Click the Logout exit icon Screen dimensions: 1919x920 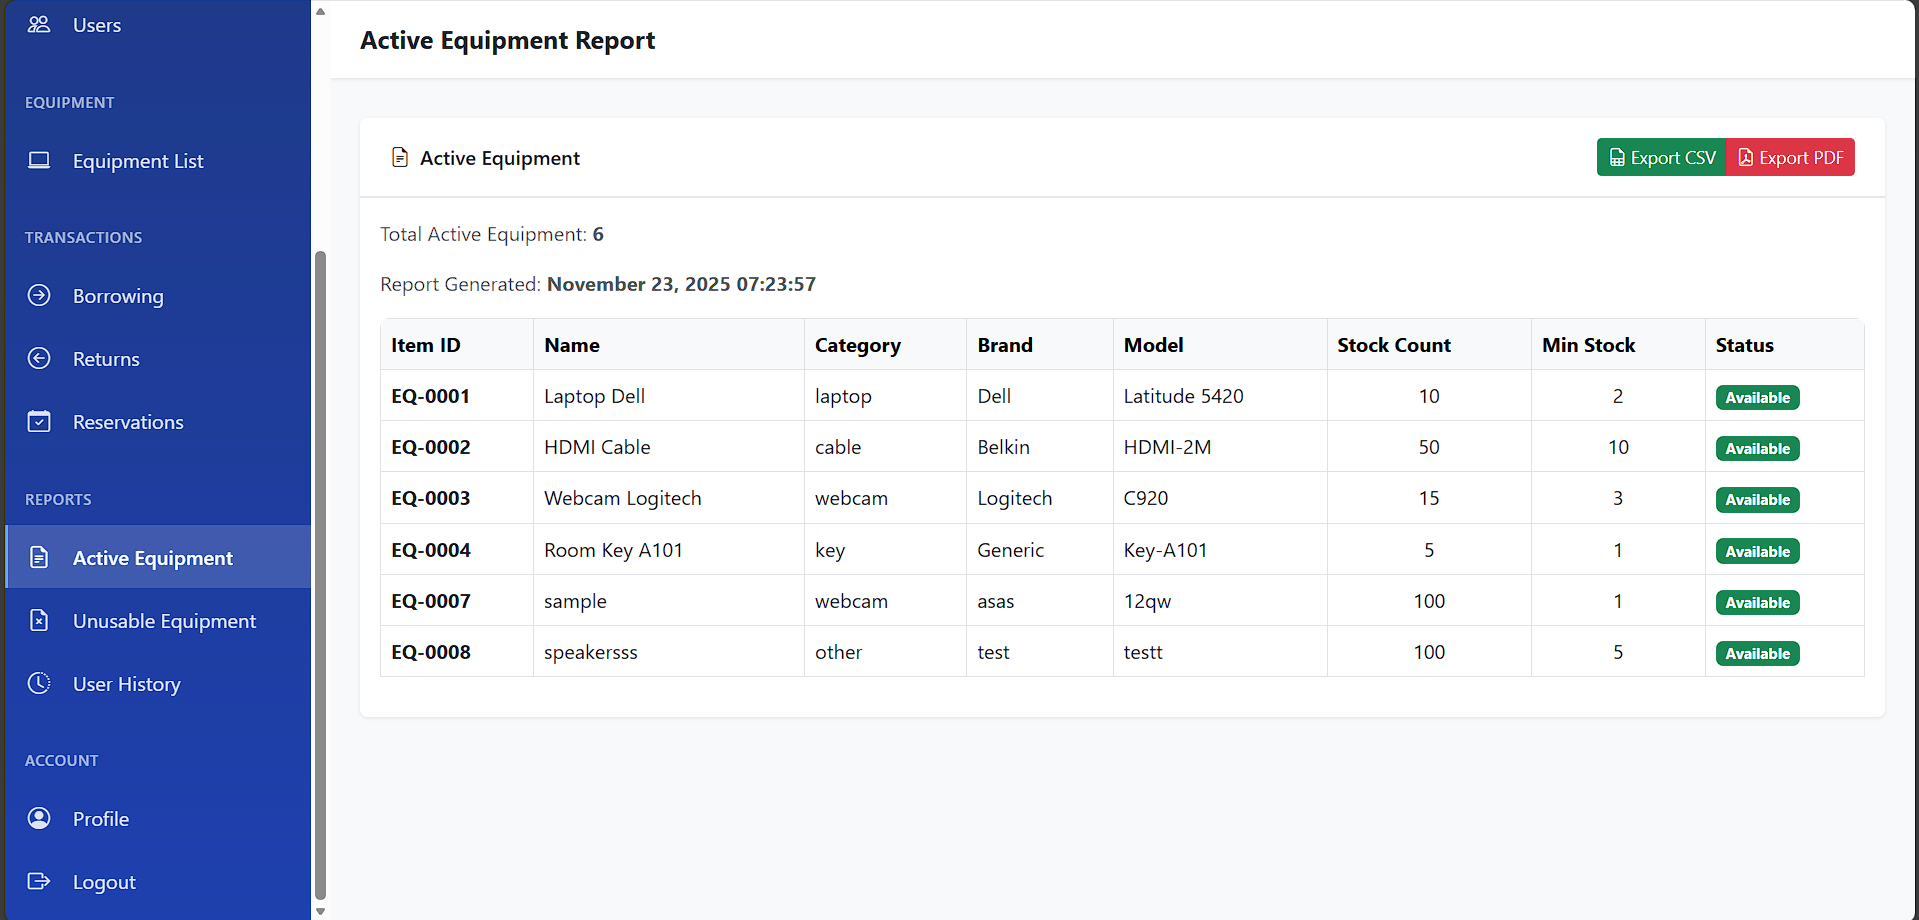point(39,882)
